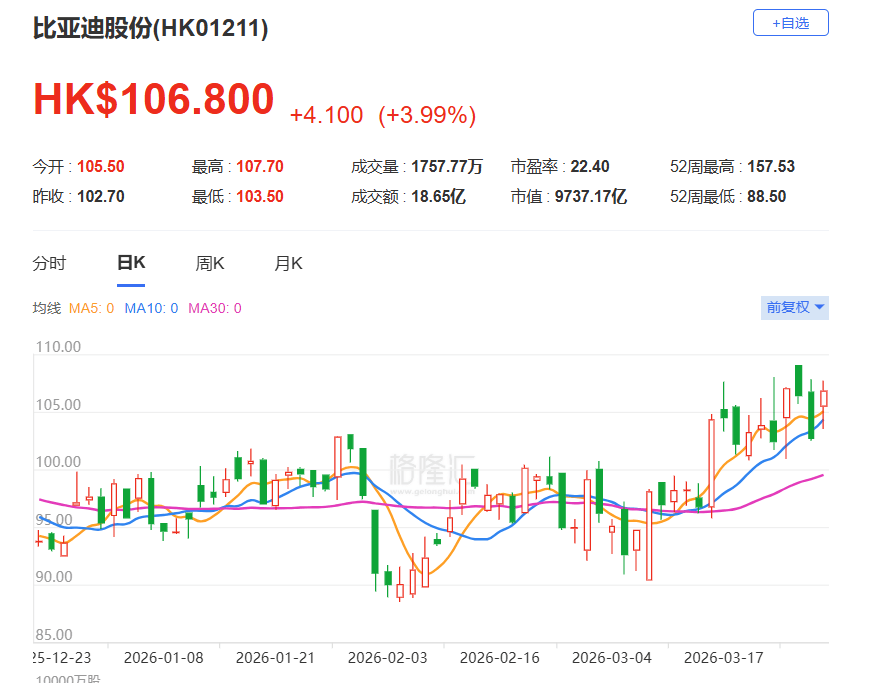Switch to the 分时 intraday tab
The height and width of the screenshot is (683, 870).
click(x=48, y=262)
